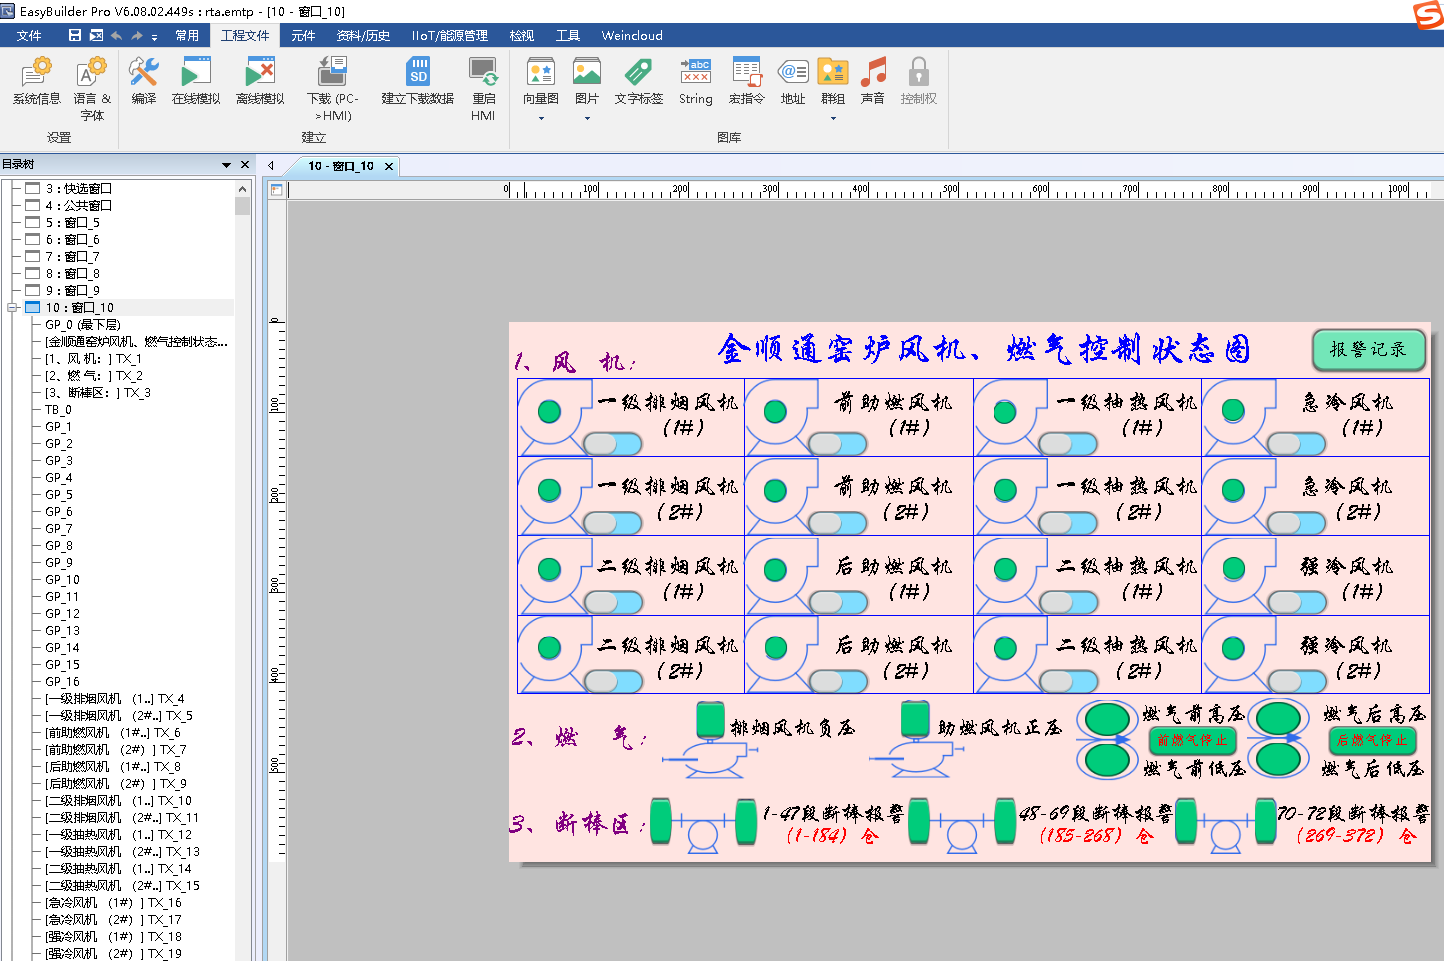
Task: Open the 元件 ribbon tab
Action: pos(303,36)
